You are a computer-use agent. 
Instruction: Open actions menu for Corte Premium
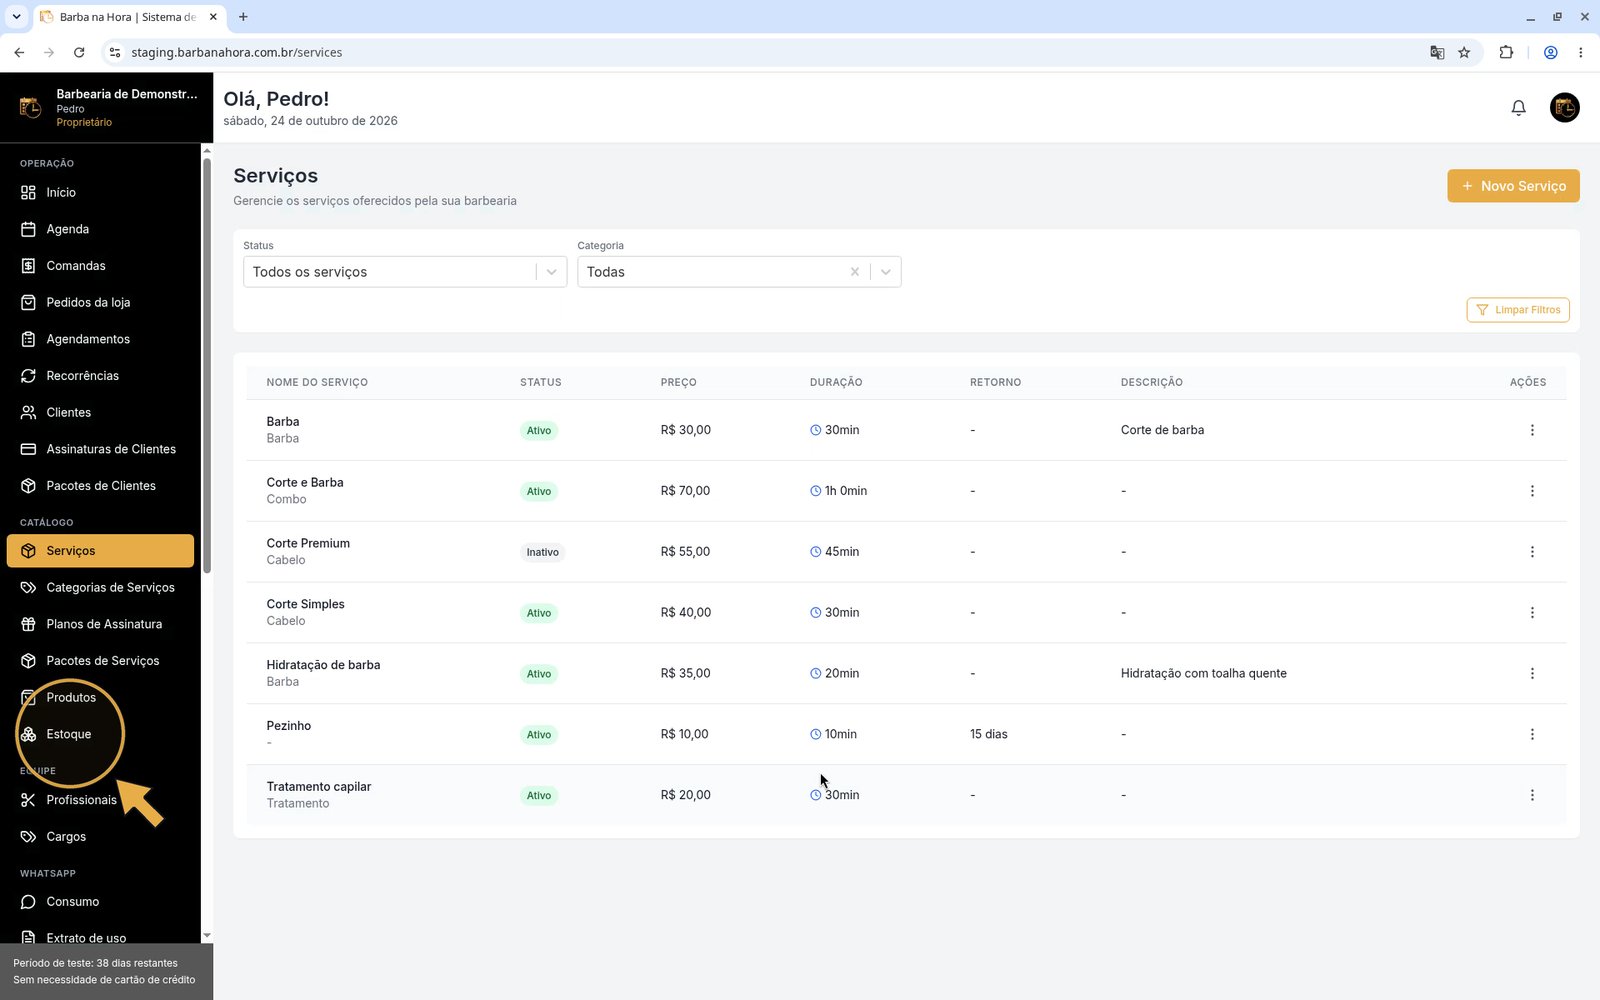click(x=1532, y=552)
